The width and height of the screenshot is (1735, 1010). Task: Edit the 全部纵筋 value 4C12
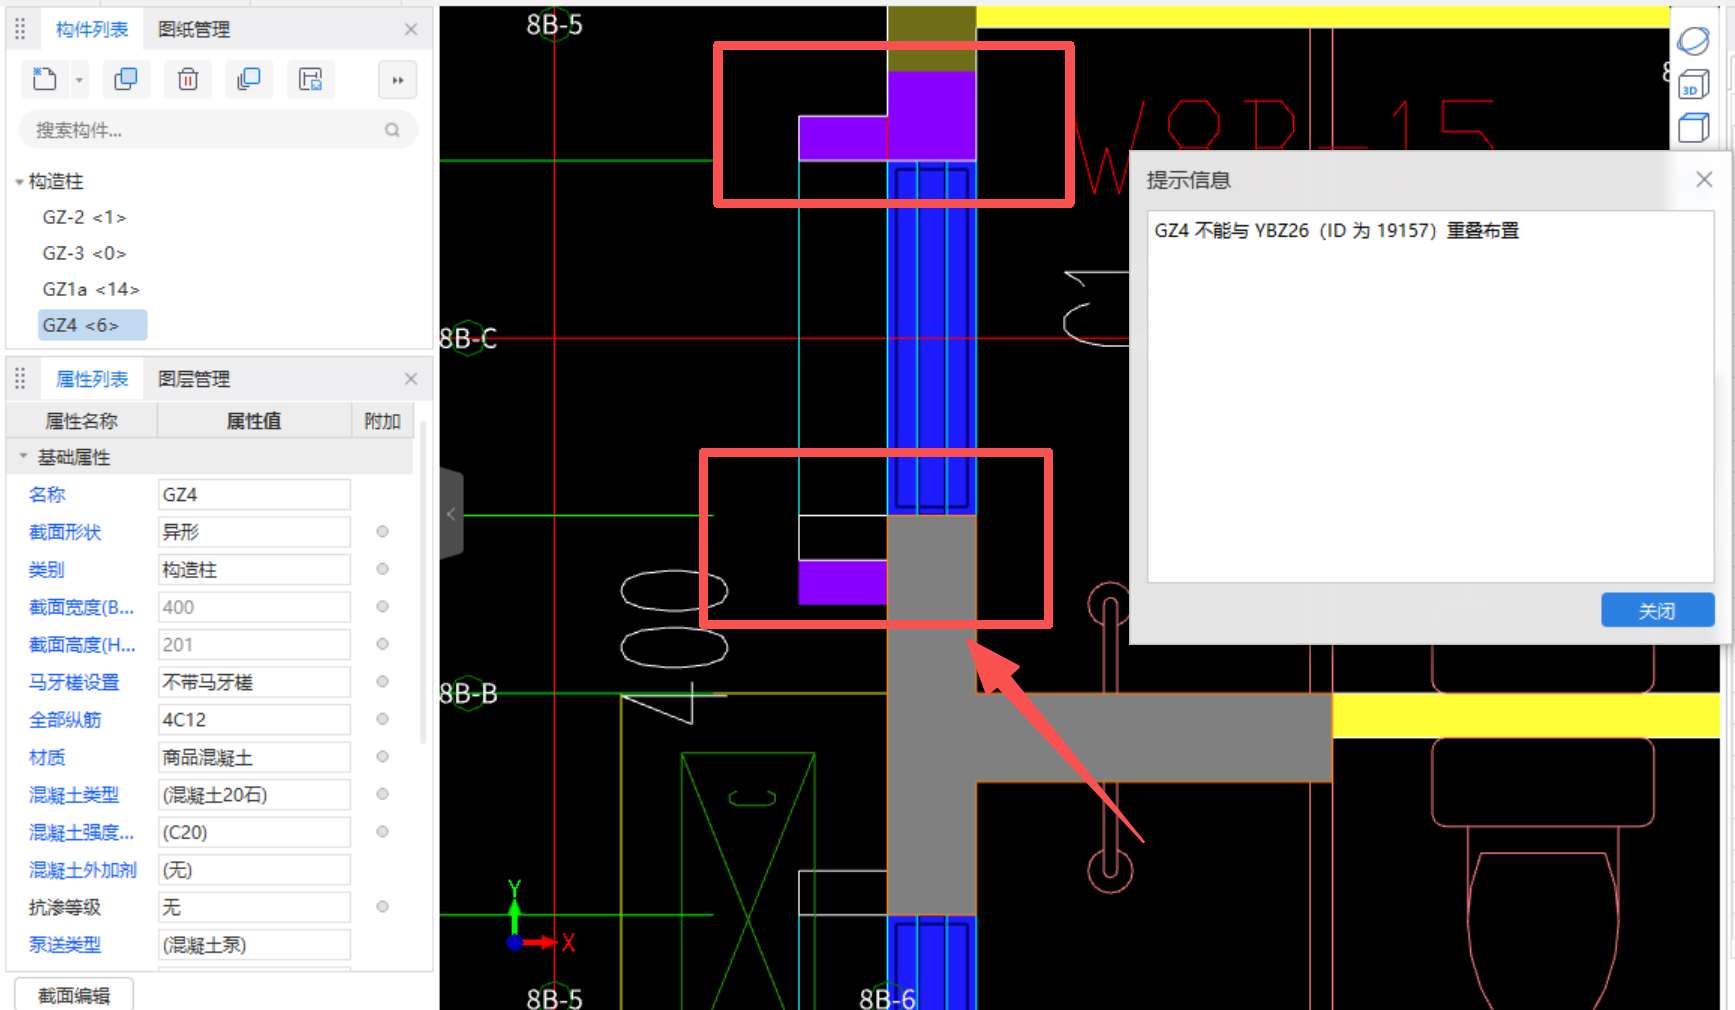pyautogui.click(x=254, y=720)
